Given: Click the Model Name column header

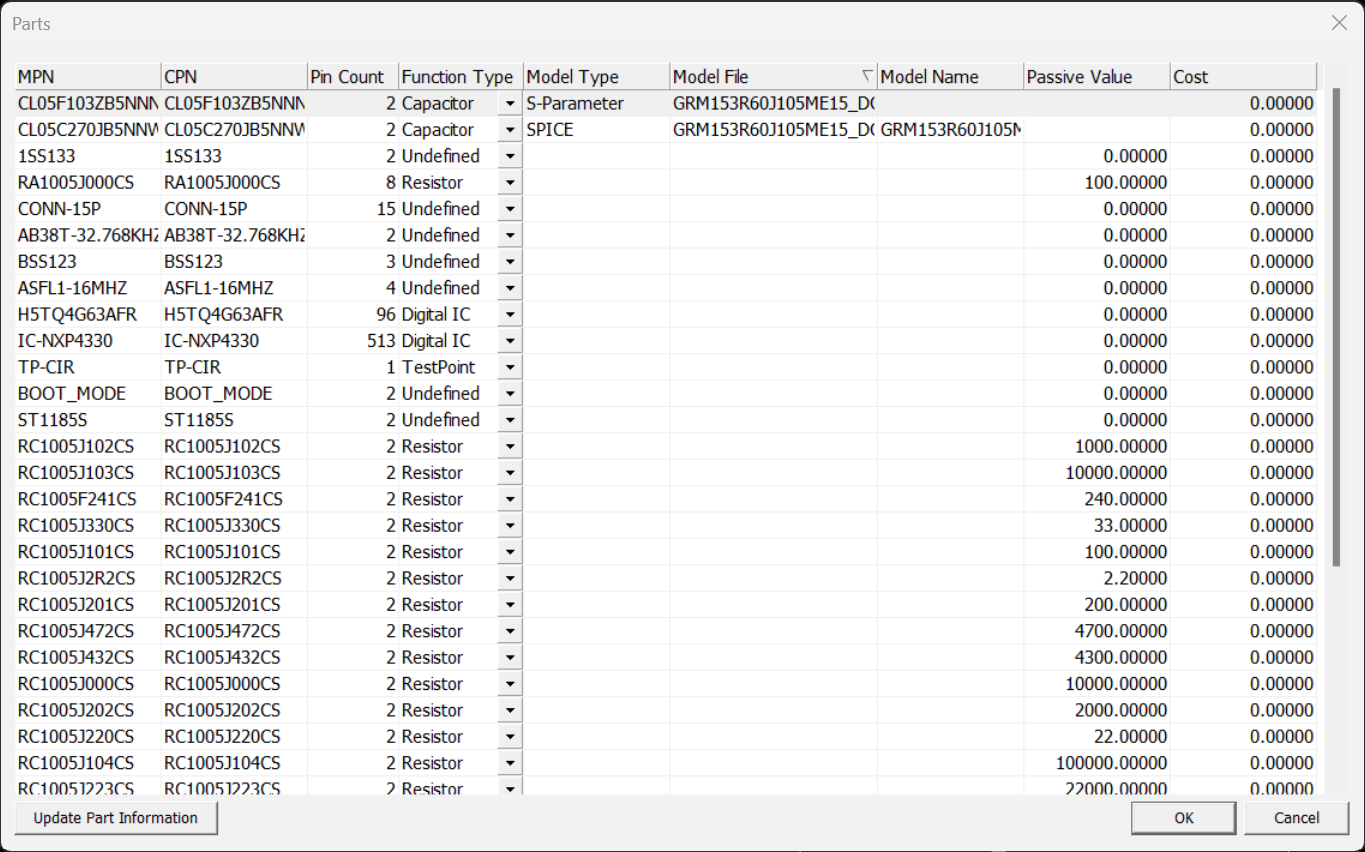Looking at the screenshot, I should [949, 77].
